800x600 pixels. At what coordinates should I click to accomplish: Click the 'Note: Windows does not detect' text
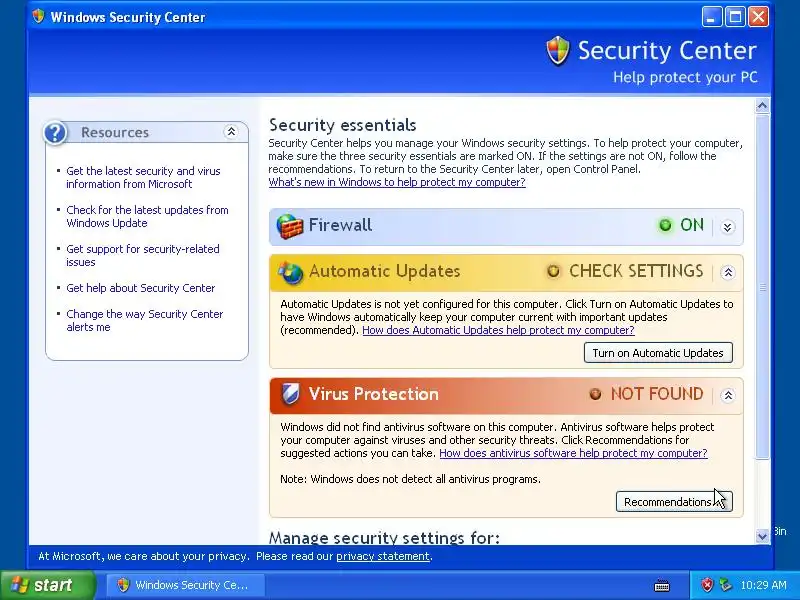[x=410, y=479]
